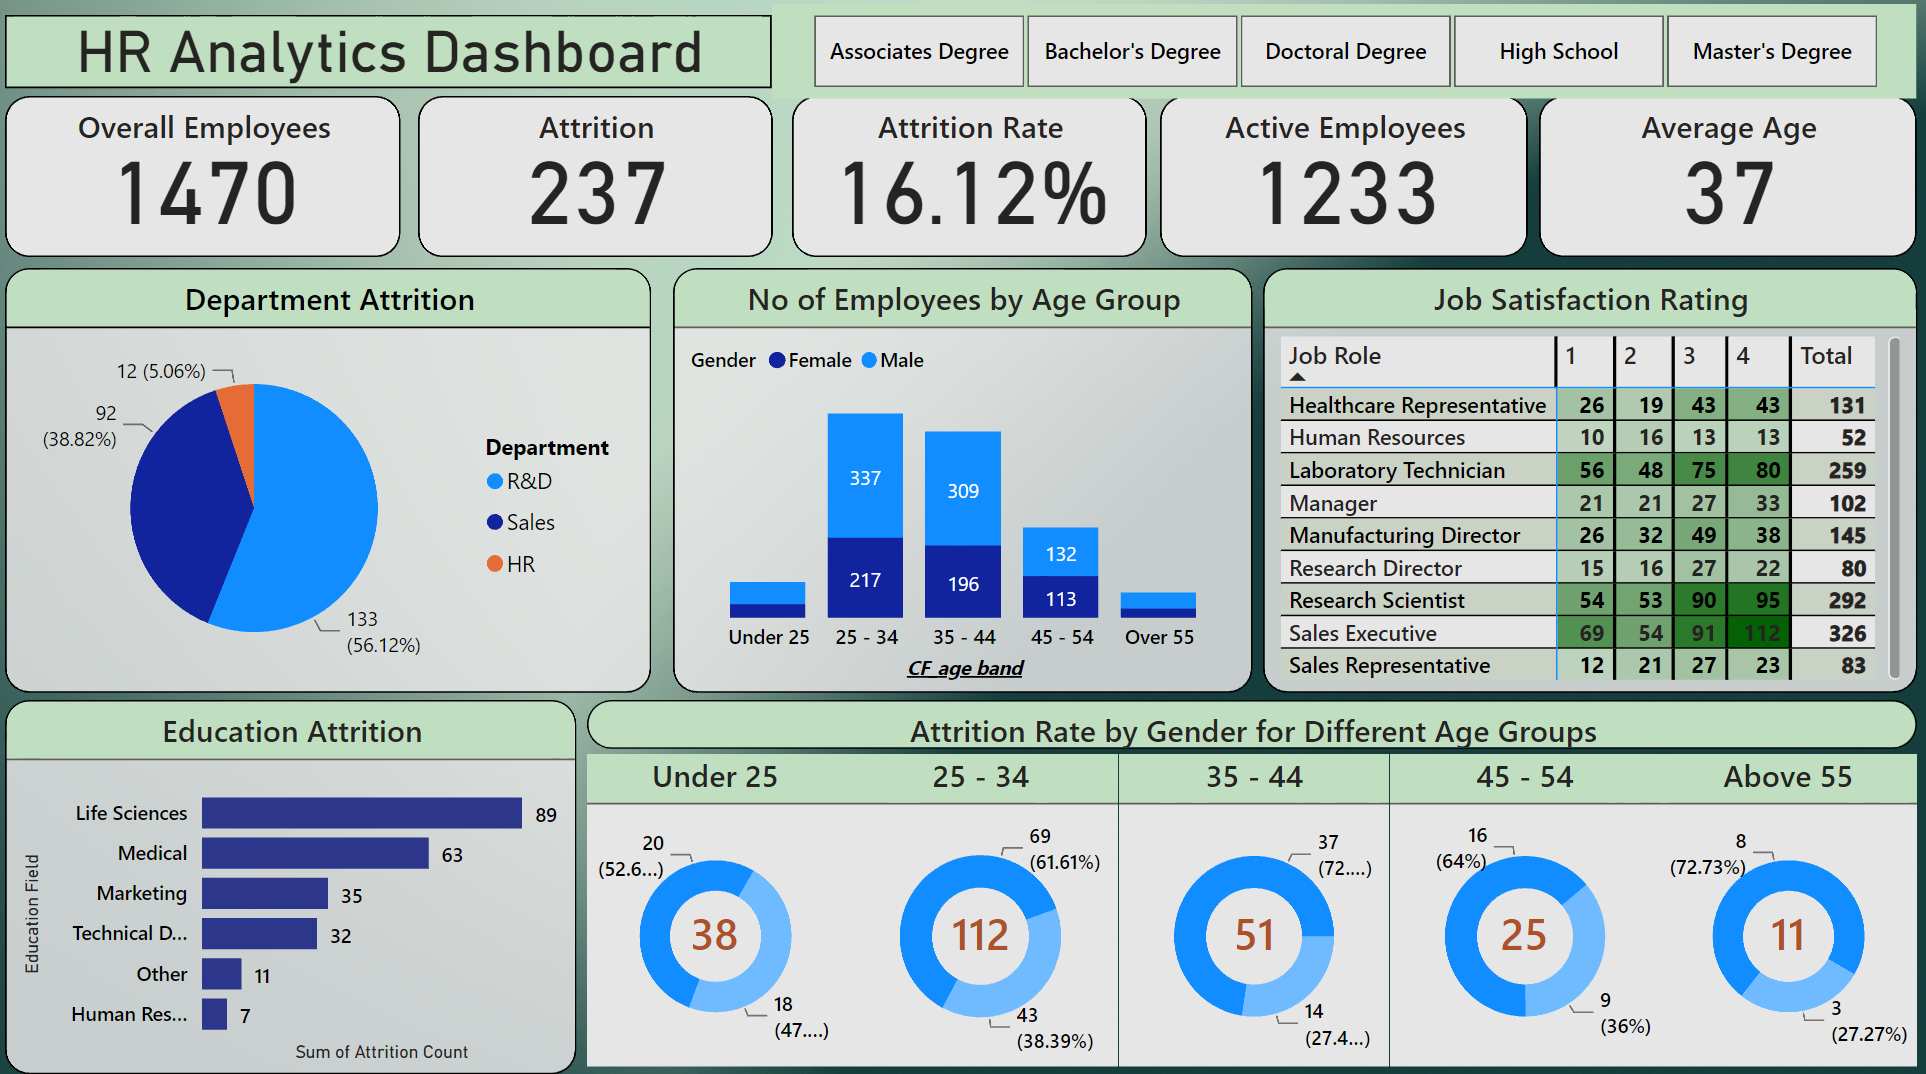Select the 35 - 44 age group header
The height and width of the screenshot is (1074, 1926).
pos(1253,777)
